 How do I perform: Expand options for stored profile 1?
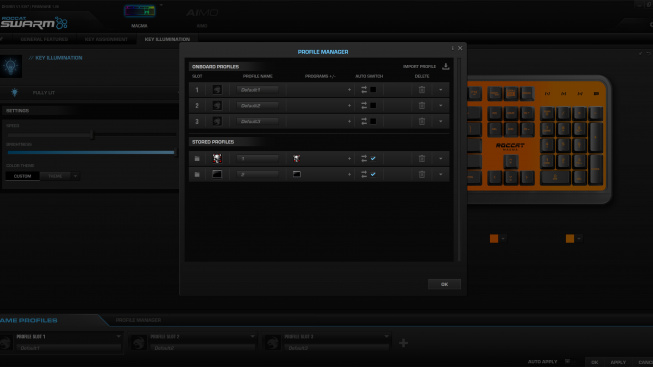441,158
